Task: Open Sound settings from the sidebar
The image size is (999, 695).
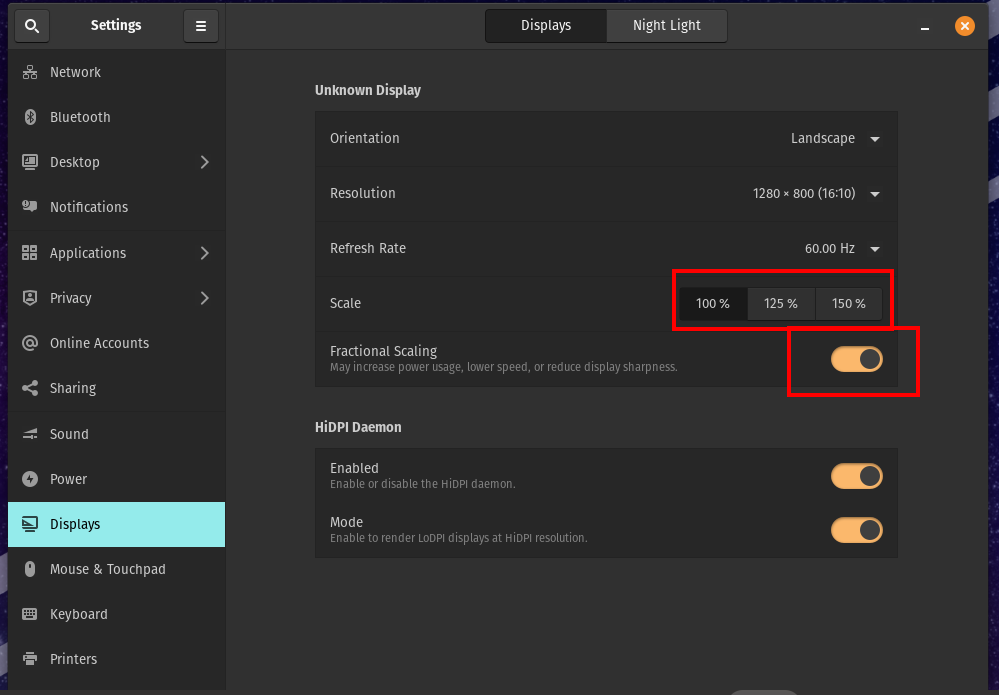Action: [x=70, y=434]
